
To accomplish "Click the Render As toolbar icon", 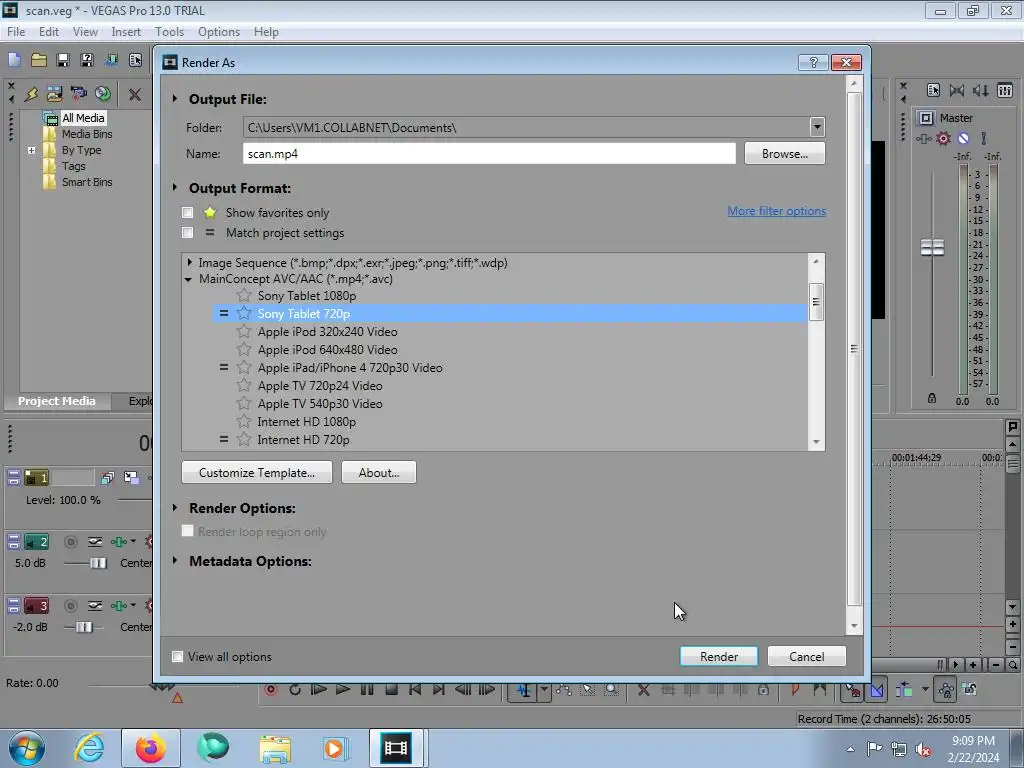I will pyautogui.click(x=112, y=60).
